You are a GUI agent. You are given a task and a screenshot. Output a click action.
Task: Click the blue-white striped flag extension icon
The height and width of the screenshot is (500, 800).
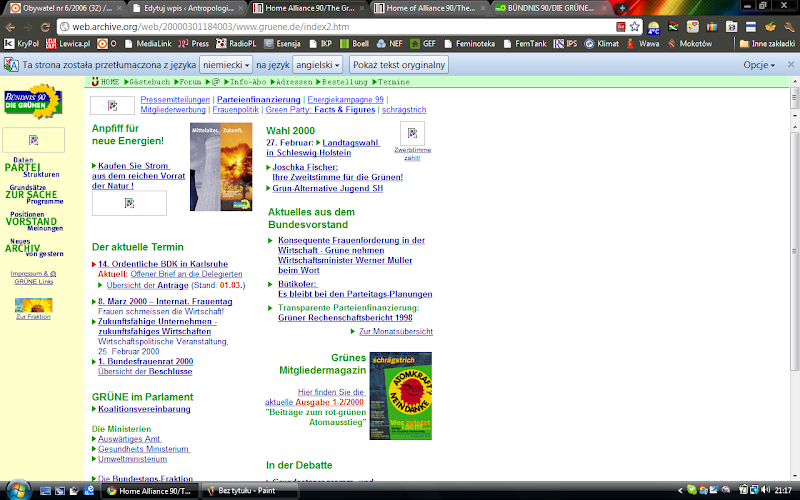click(751, 27)
